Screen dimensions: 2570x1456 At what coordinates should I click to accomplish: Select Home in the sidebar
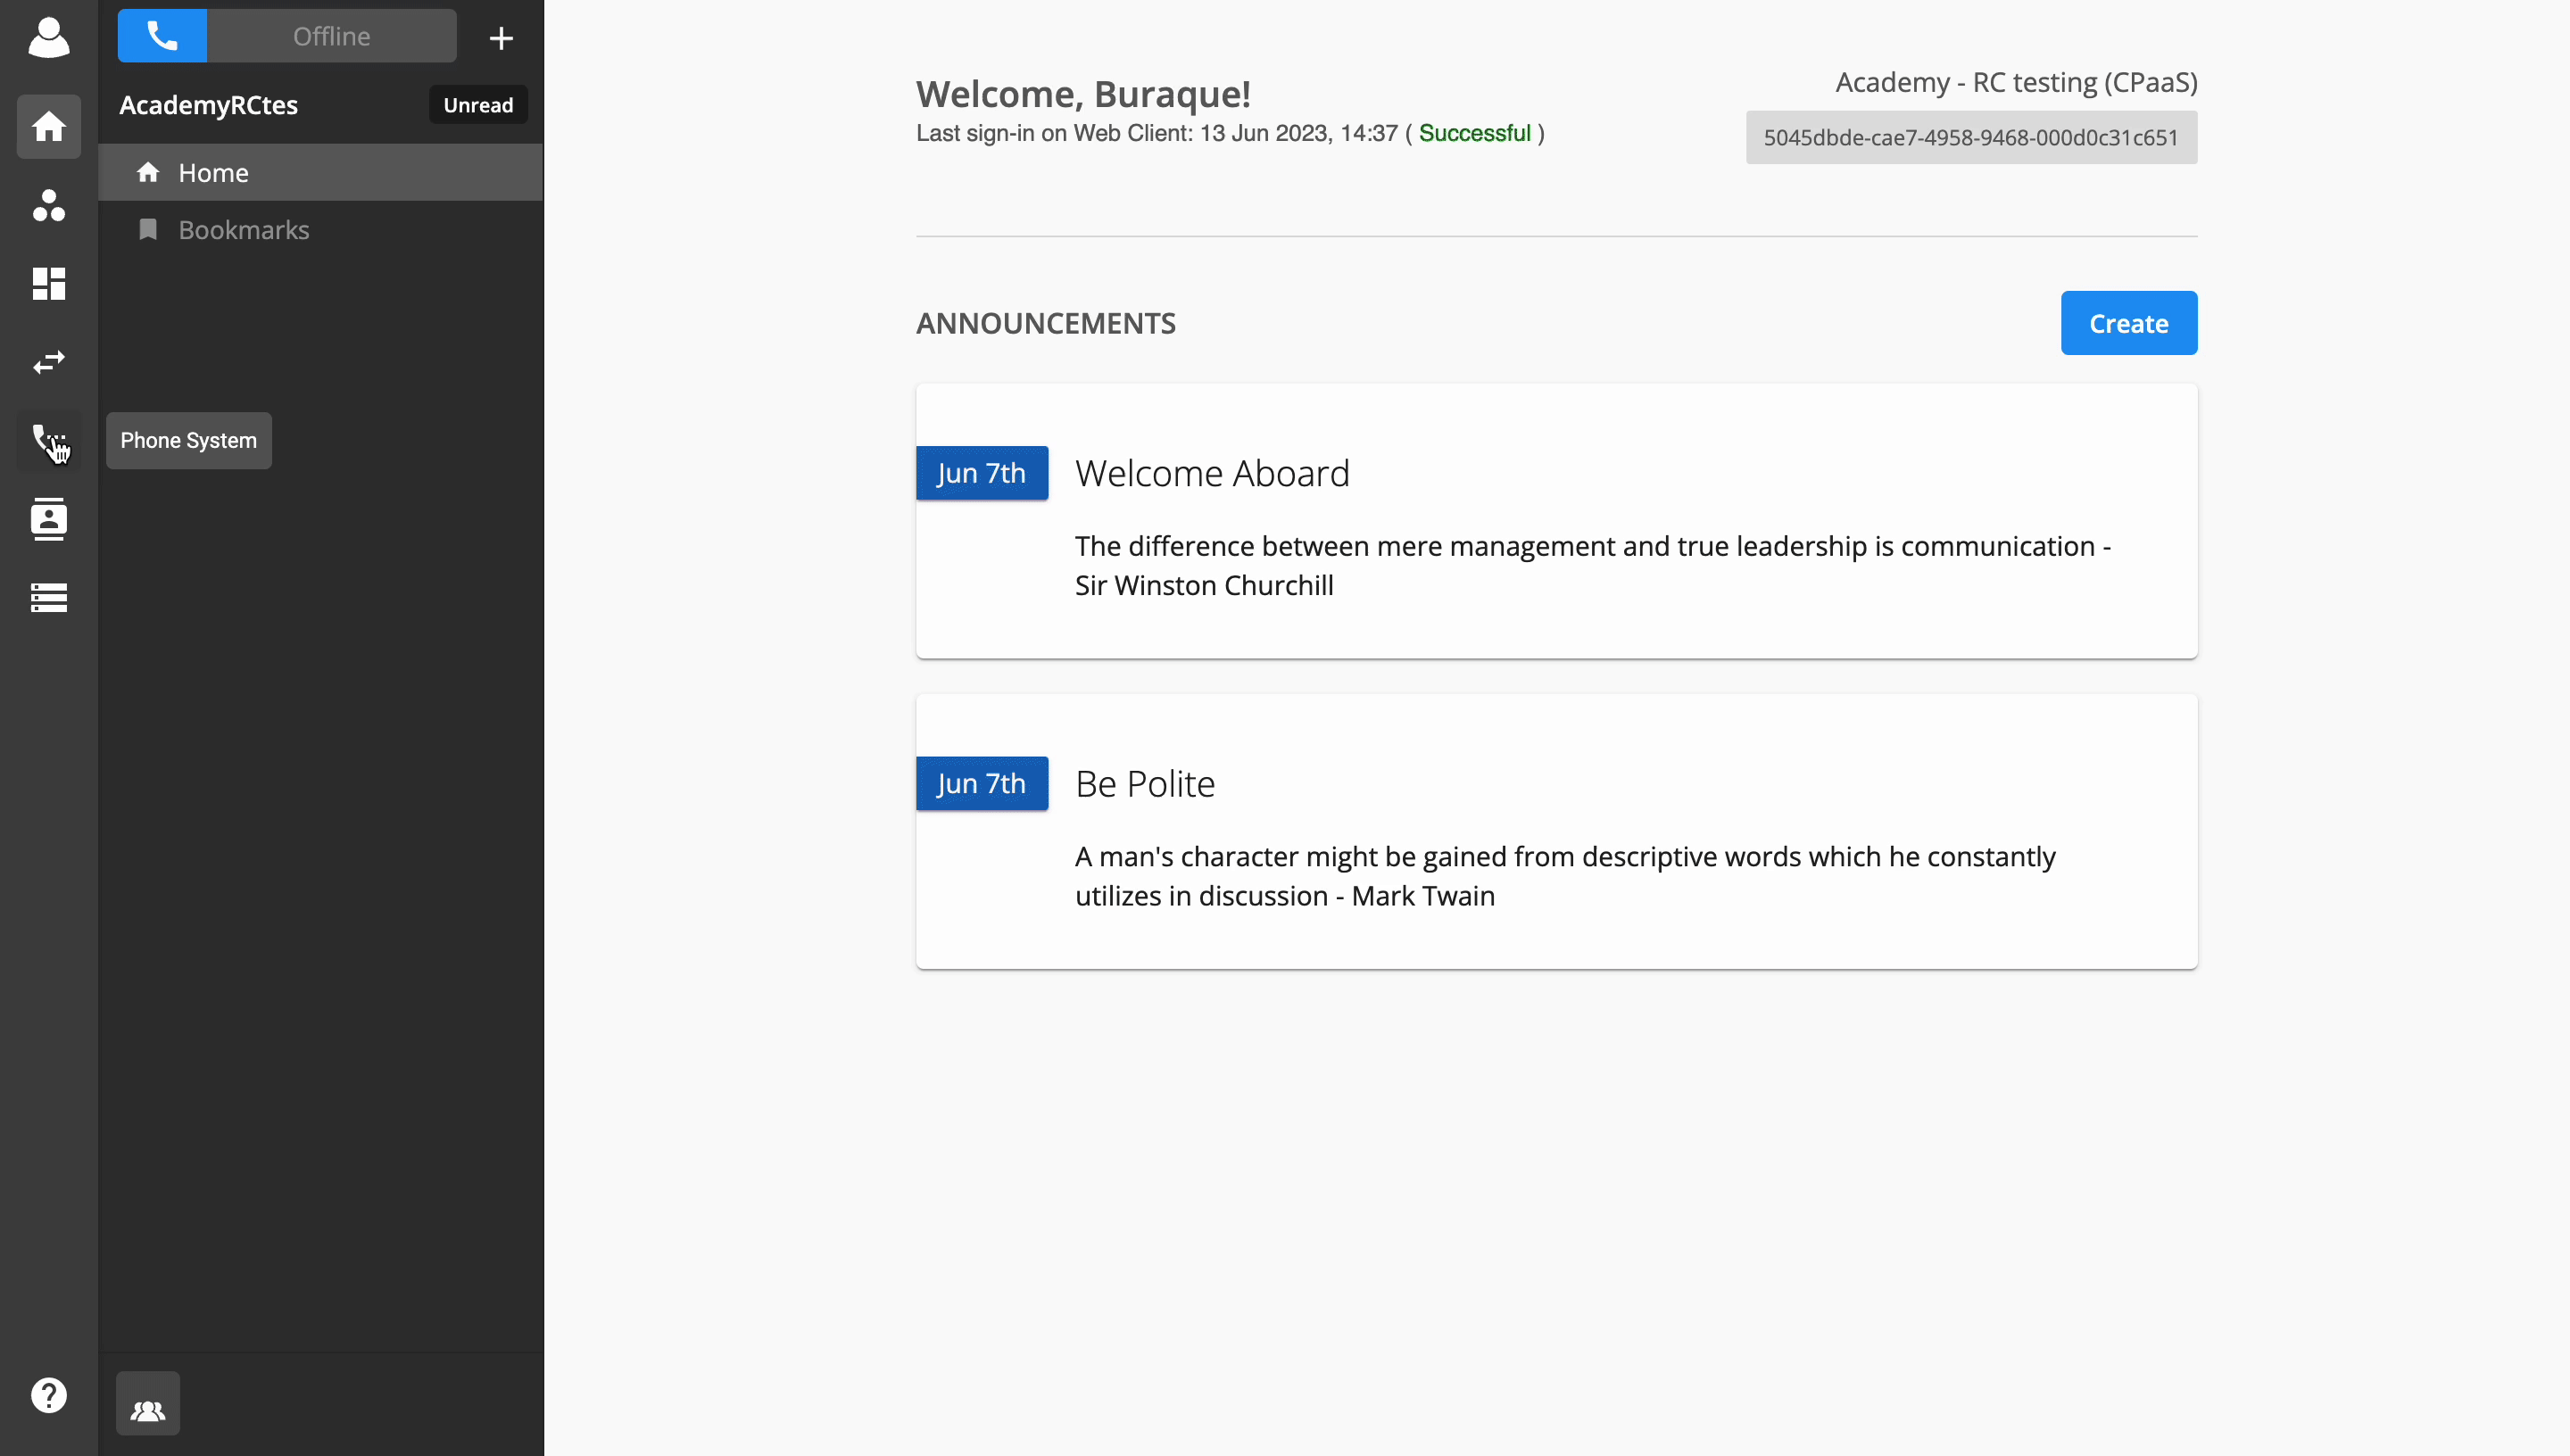(321, 172)
